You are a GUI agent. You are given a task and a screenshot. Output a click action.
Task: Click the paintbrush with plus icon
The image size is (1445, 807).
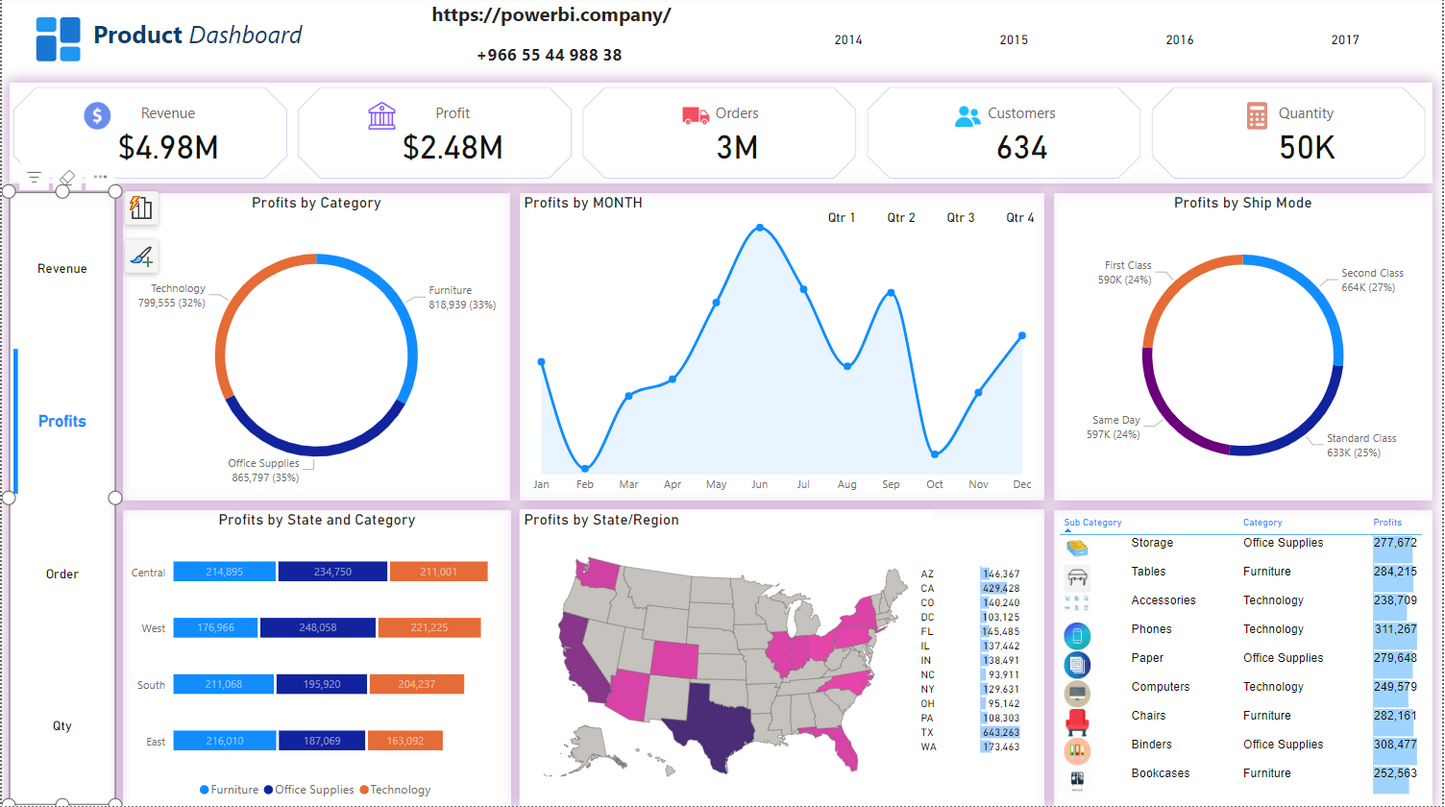141,257
